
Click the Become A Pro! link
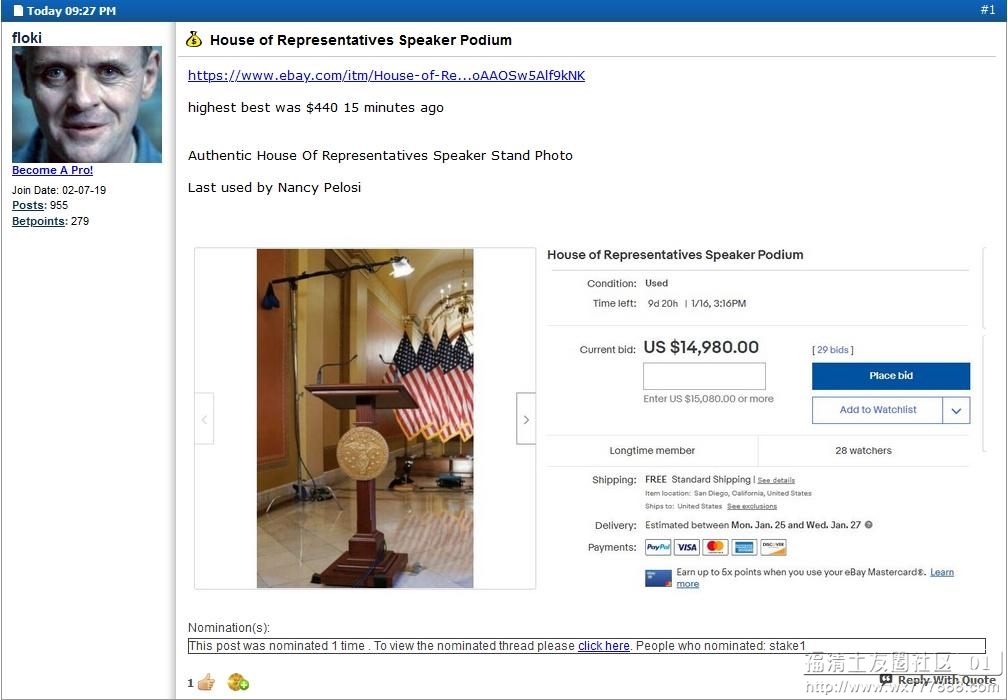(x=53, y=170)
